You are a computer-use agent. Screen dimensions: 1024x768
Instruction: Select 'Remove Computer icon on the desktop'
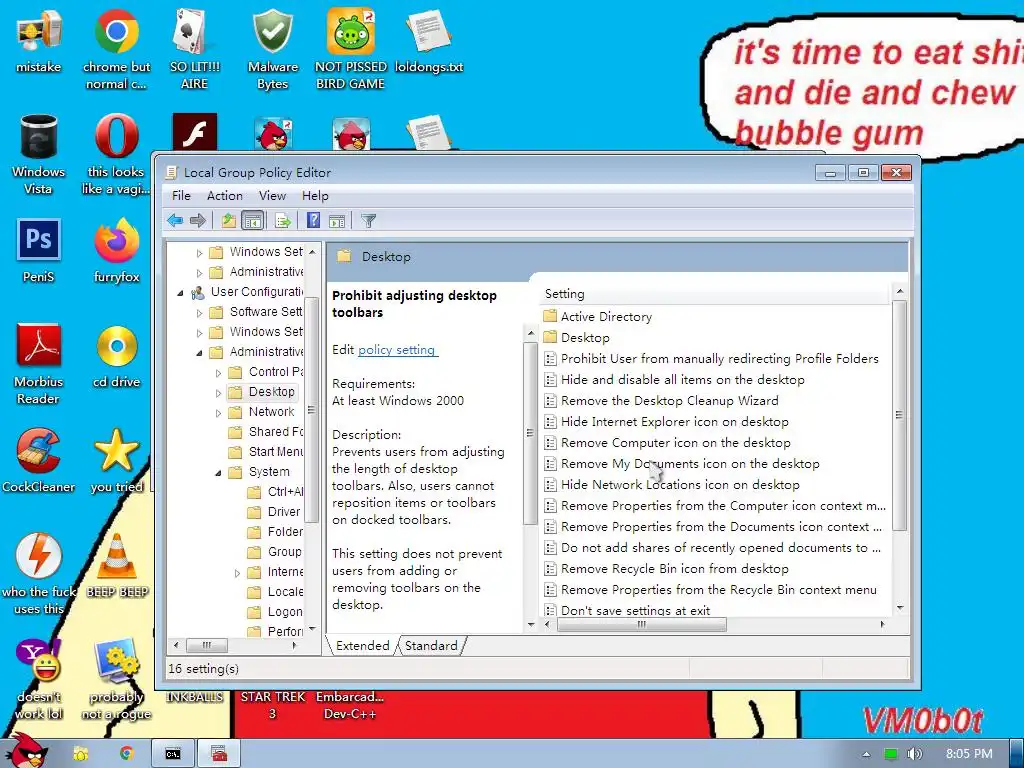(x=675, y=442)
